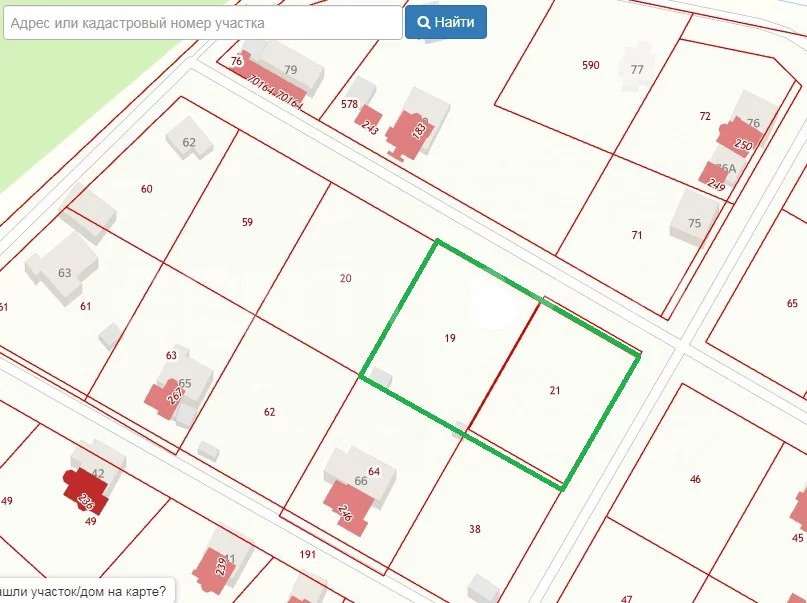
Task: Select parcel 21 inside the green outline
Action: (x=556, y=390)
